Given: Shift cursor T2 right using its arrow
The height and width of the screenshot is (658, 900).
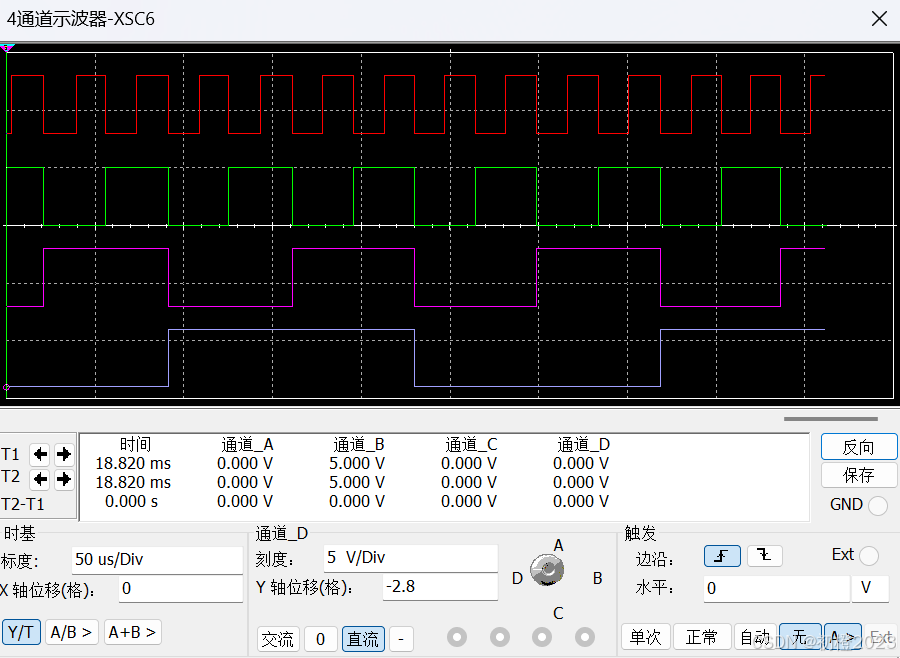Looking at the screenshot, I should tap(64, 478).
